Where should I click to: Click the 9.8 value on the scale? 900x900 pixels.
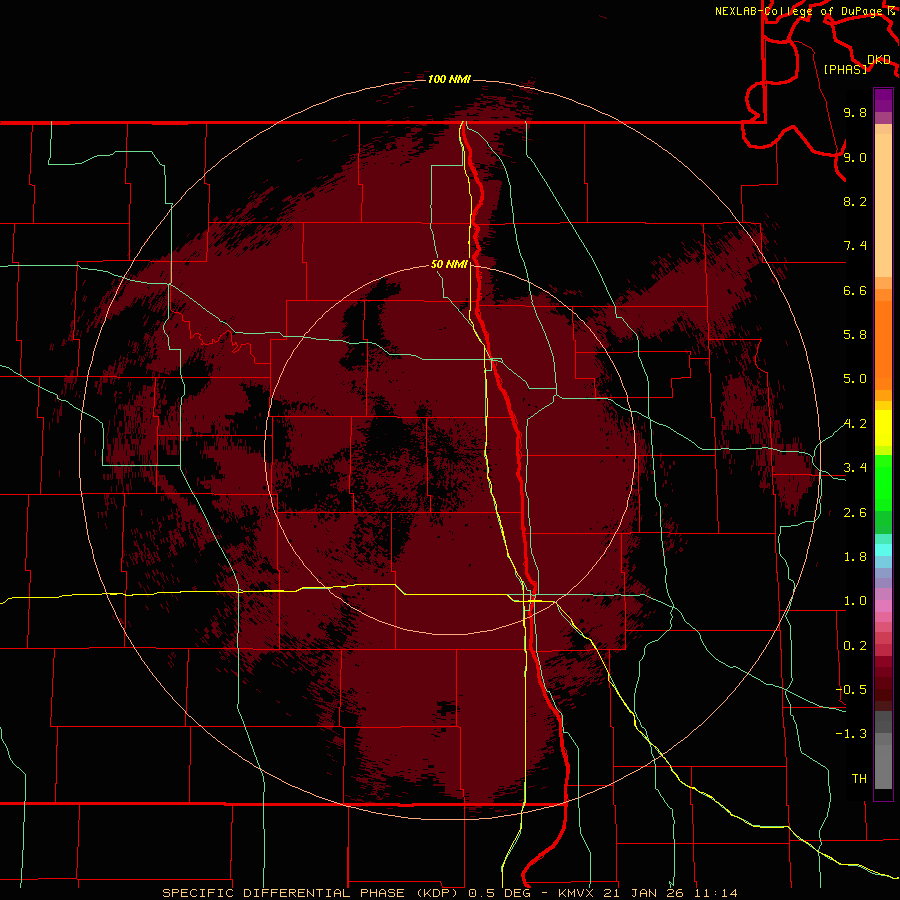855,112
